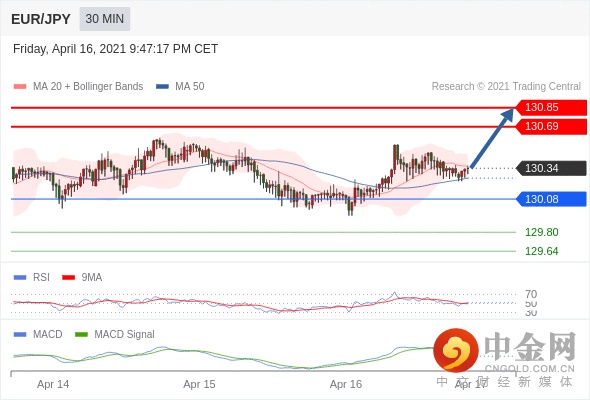Click the 9MA legend label
The height and width of the screenshot is (400, 590).
[x=92, y=278]
